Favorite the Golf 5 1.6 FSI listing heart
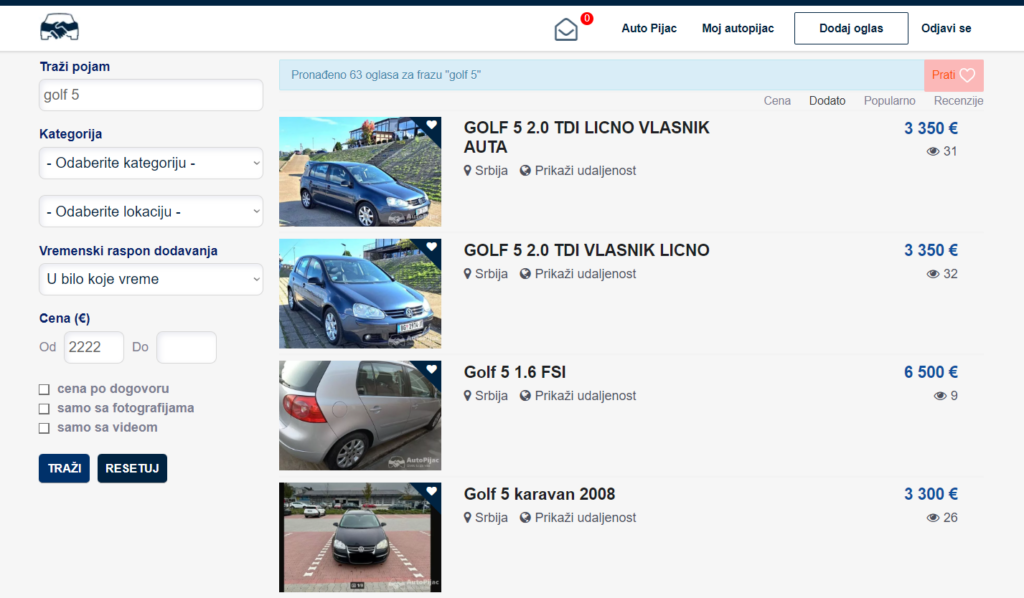1024x598 pixels. 432,369
